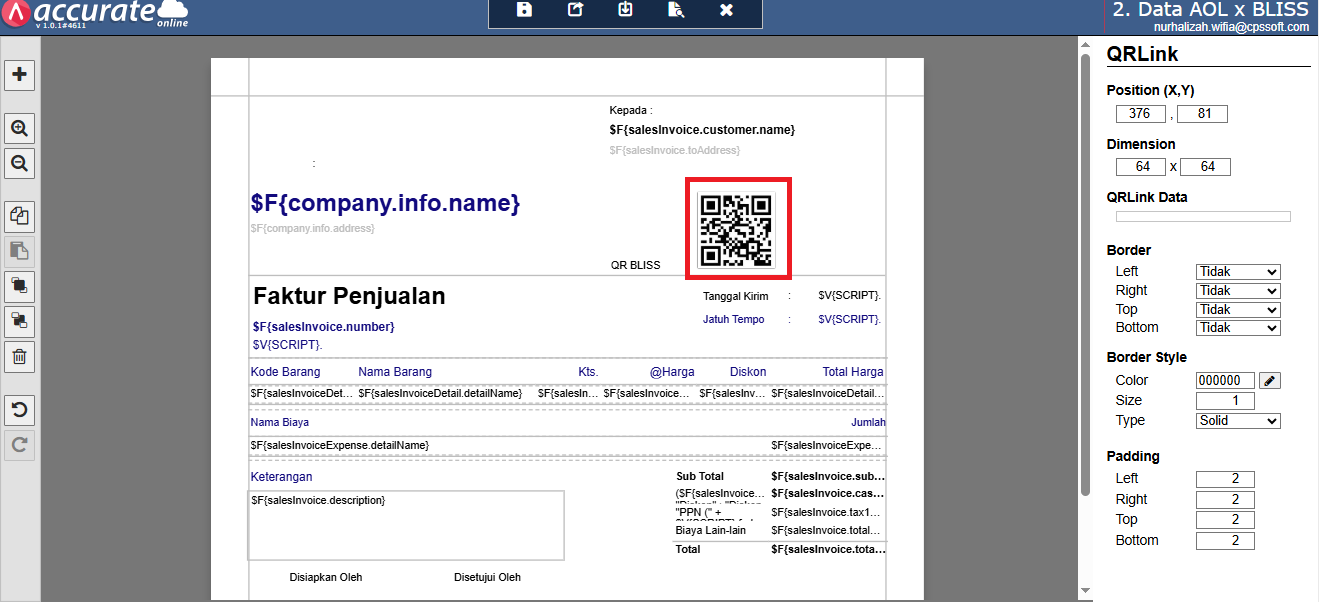Pick border color with eyedropper icon

(x=1269, y=381)
